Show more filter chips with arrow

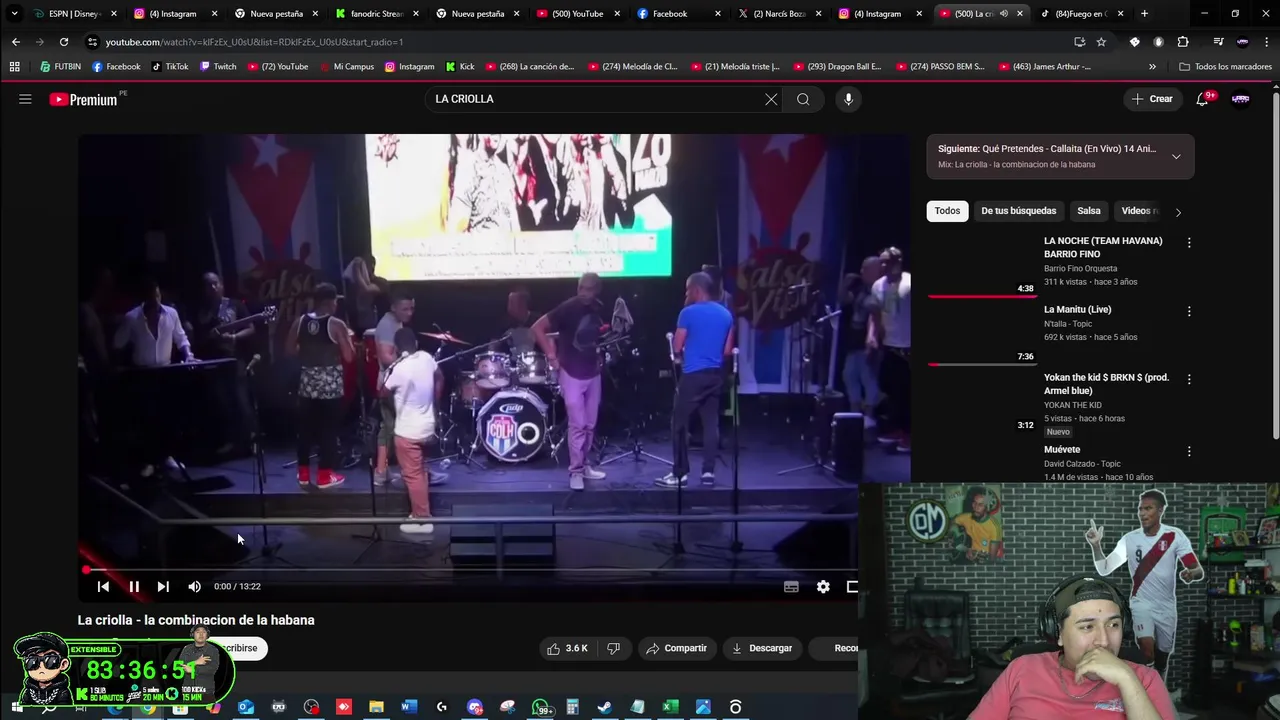pyautogui.click(x=1178, y=212)
